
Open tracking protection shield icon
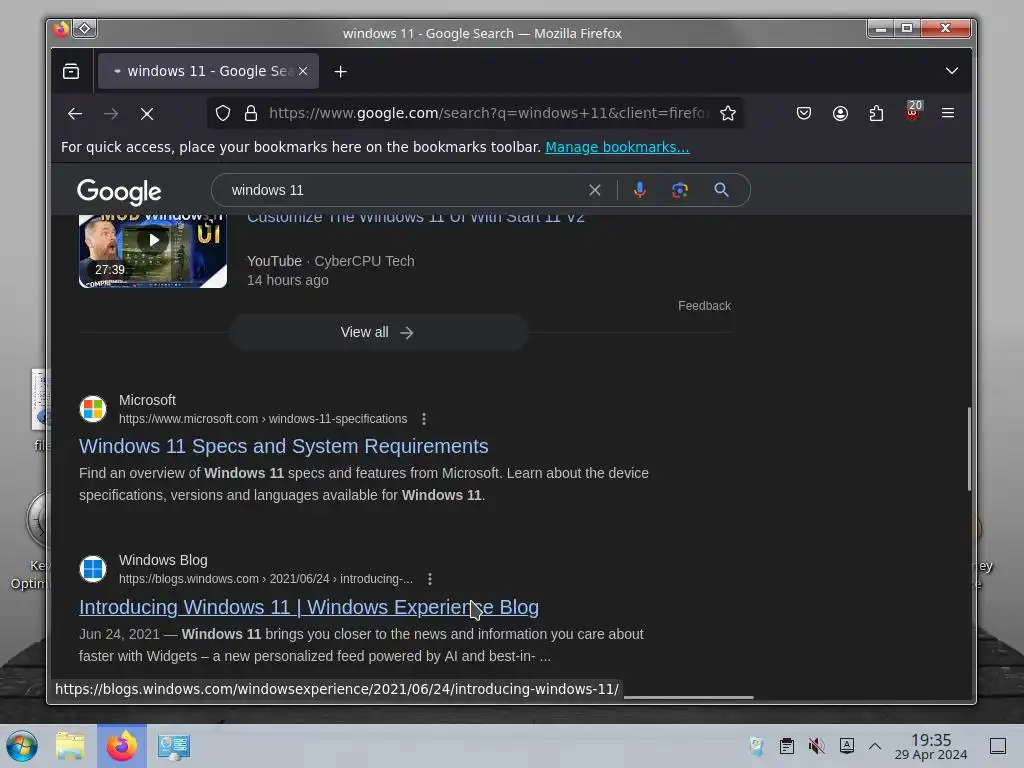tap(223, 114)
